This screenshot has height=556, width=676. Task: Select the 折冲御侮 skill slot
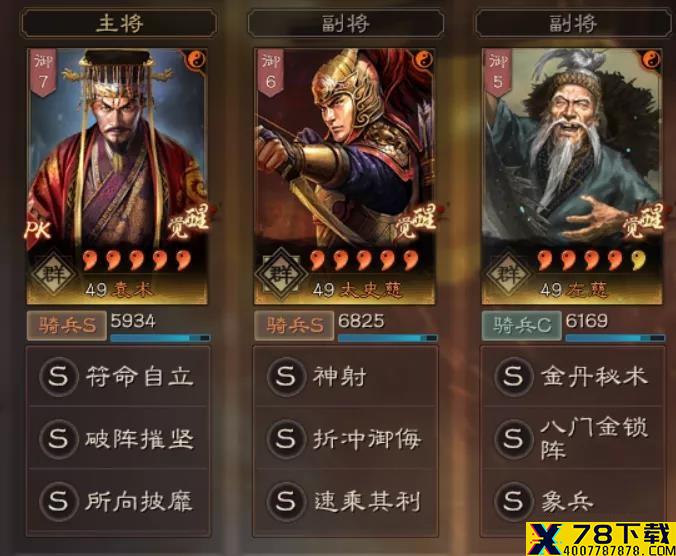(x=345, y=439)
